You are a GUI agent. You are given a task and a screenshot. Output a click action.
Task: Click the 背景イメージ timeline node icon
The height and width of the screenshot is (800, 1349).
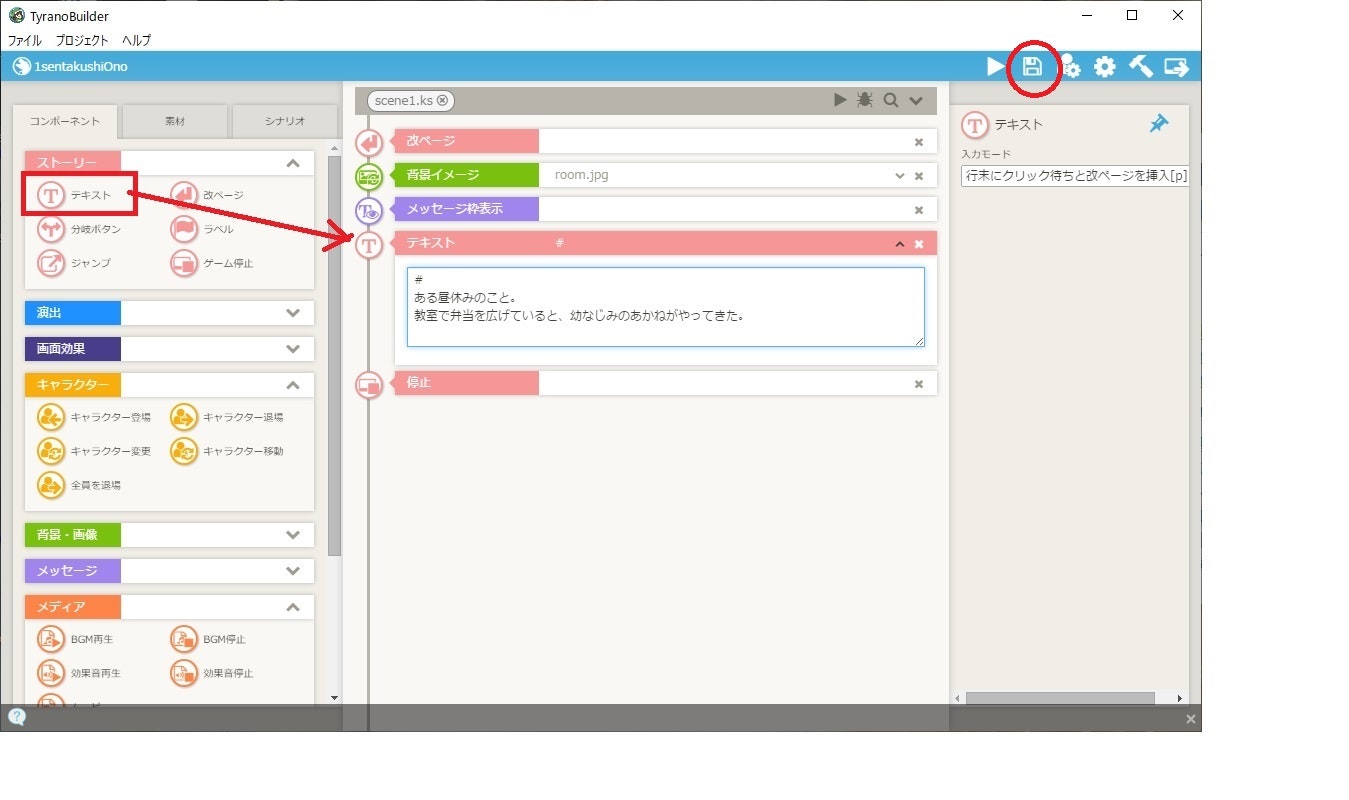pos(370,177)
